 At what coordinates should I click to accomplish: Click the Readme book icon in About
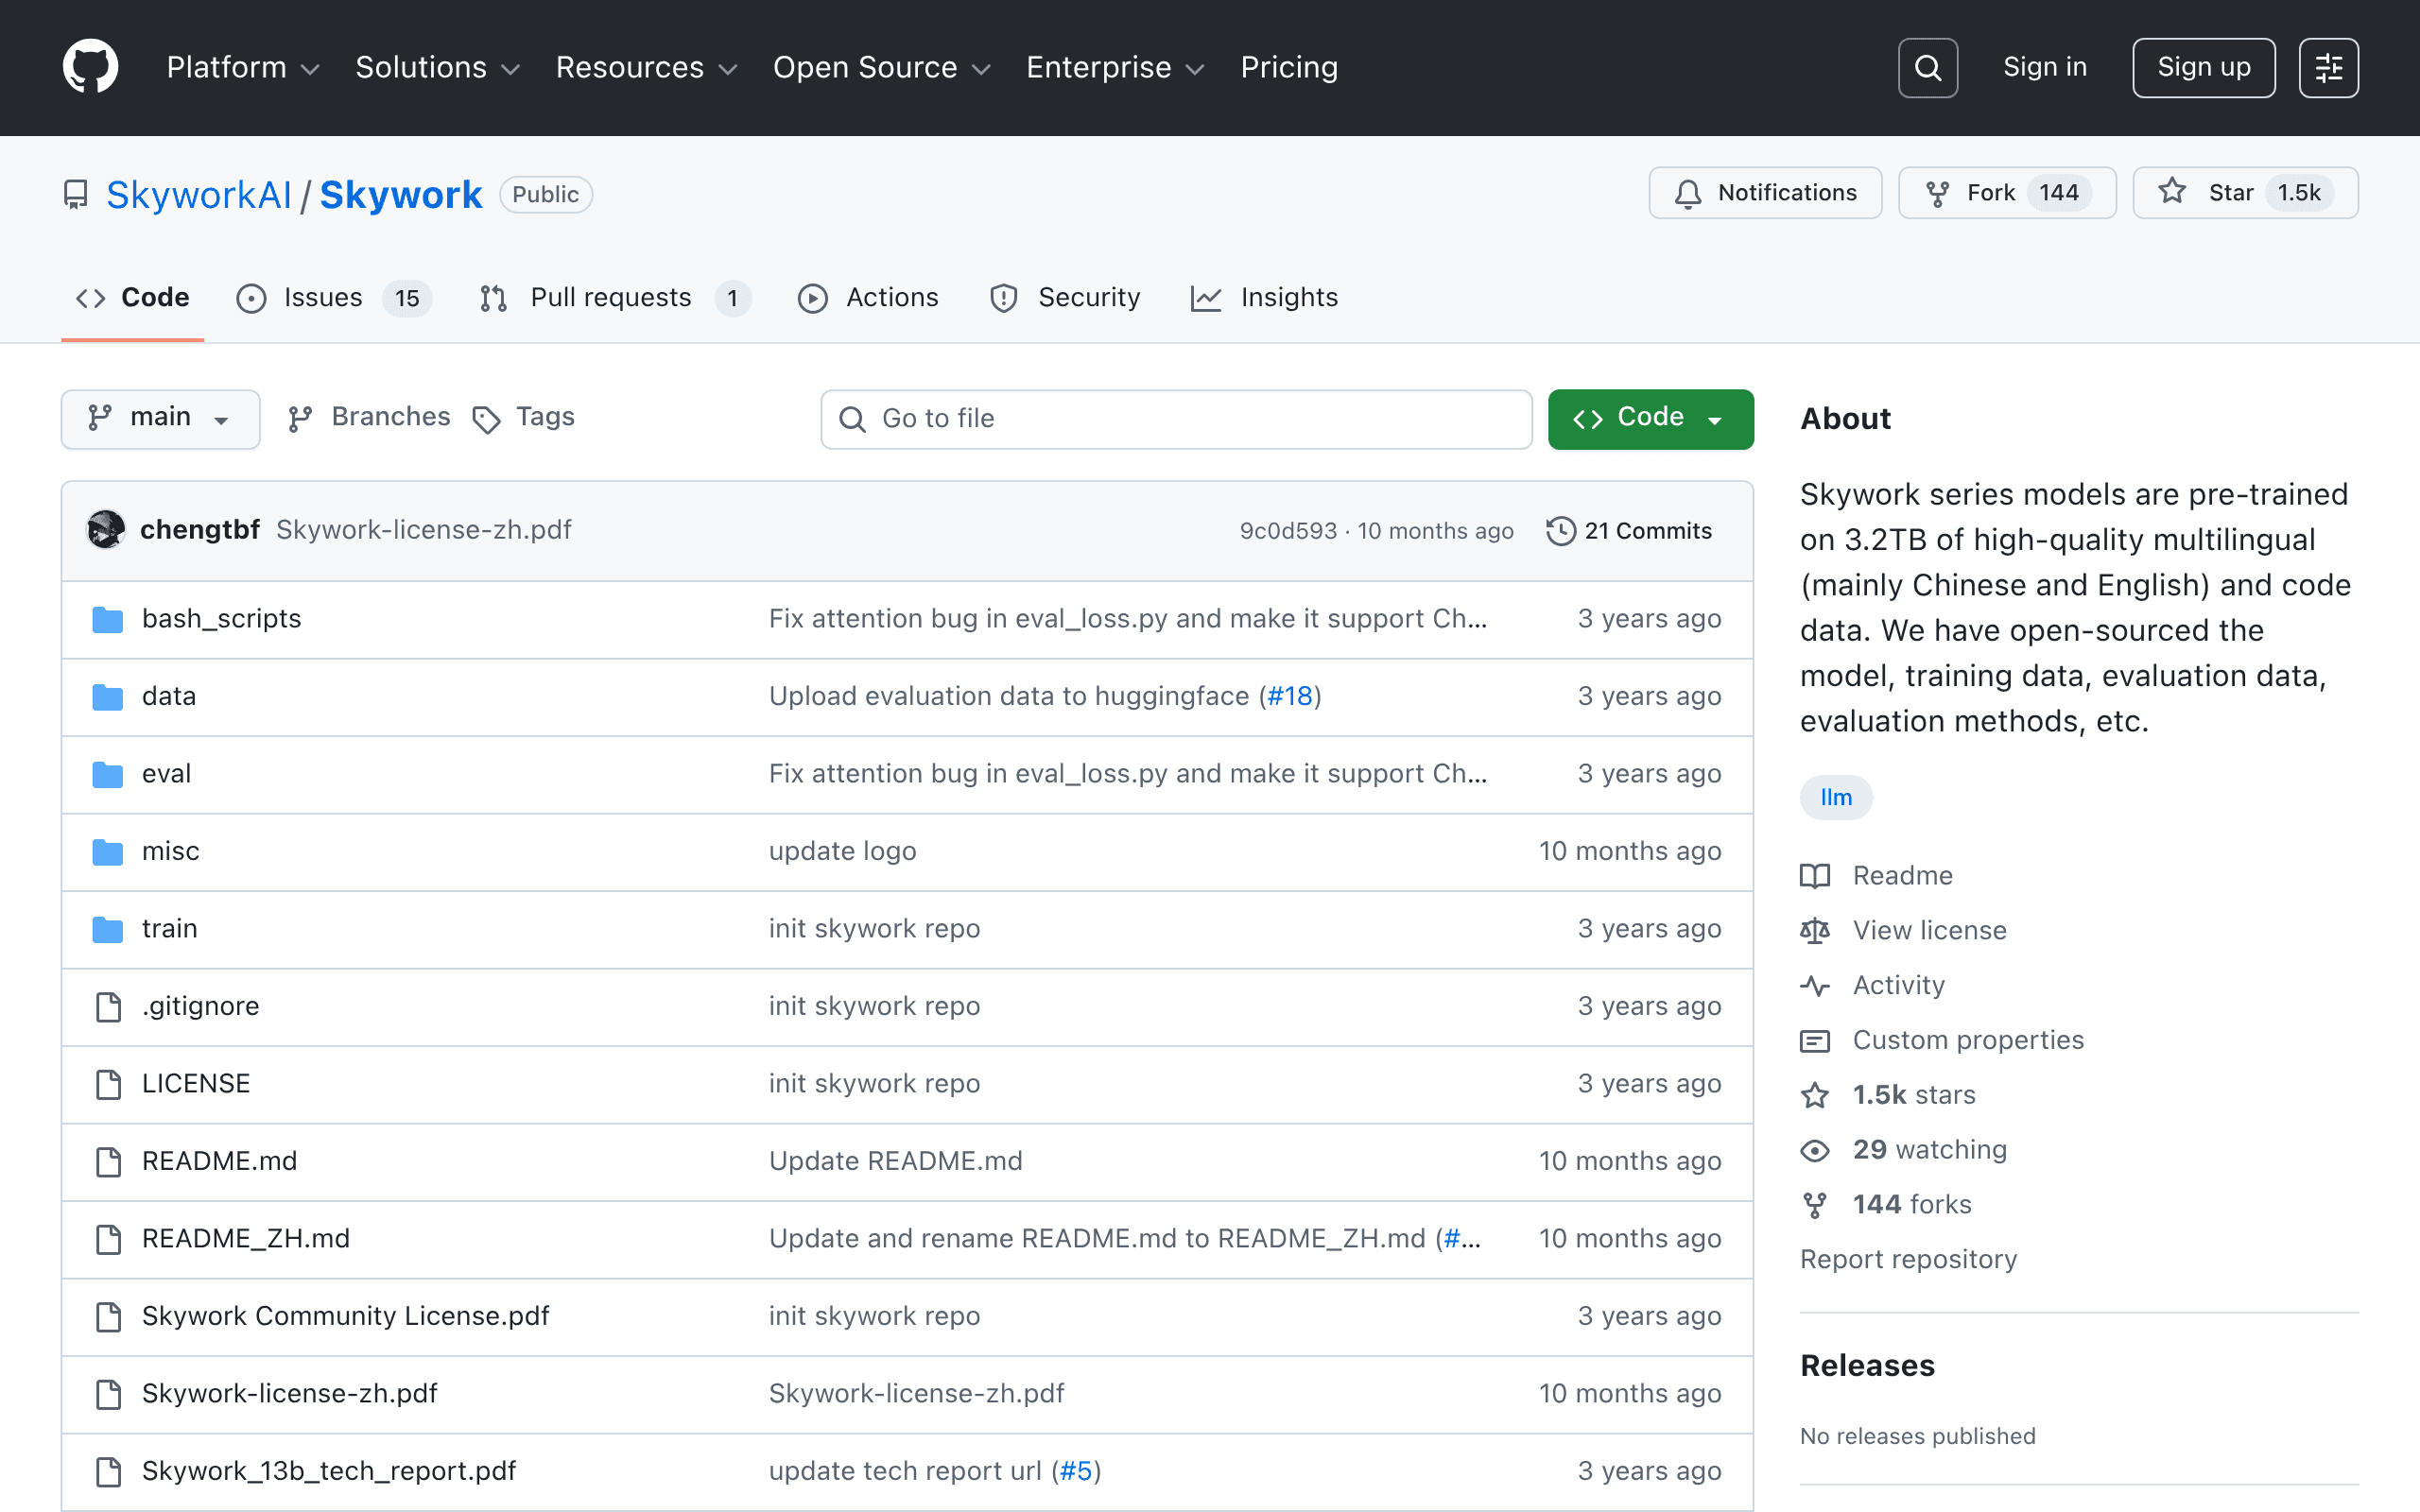pyautogui.click(x=1815, y=876)
